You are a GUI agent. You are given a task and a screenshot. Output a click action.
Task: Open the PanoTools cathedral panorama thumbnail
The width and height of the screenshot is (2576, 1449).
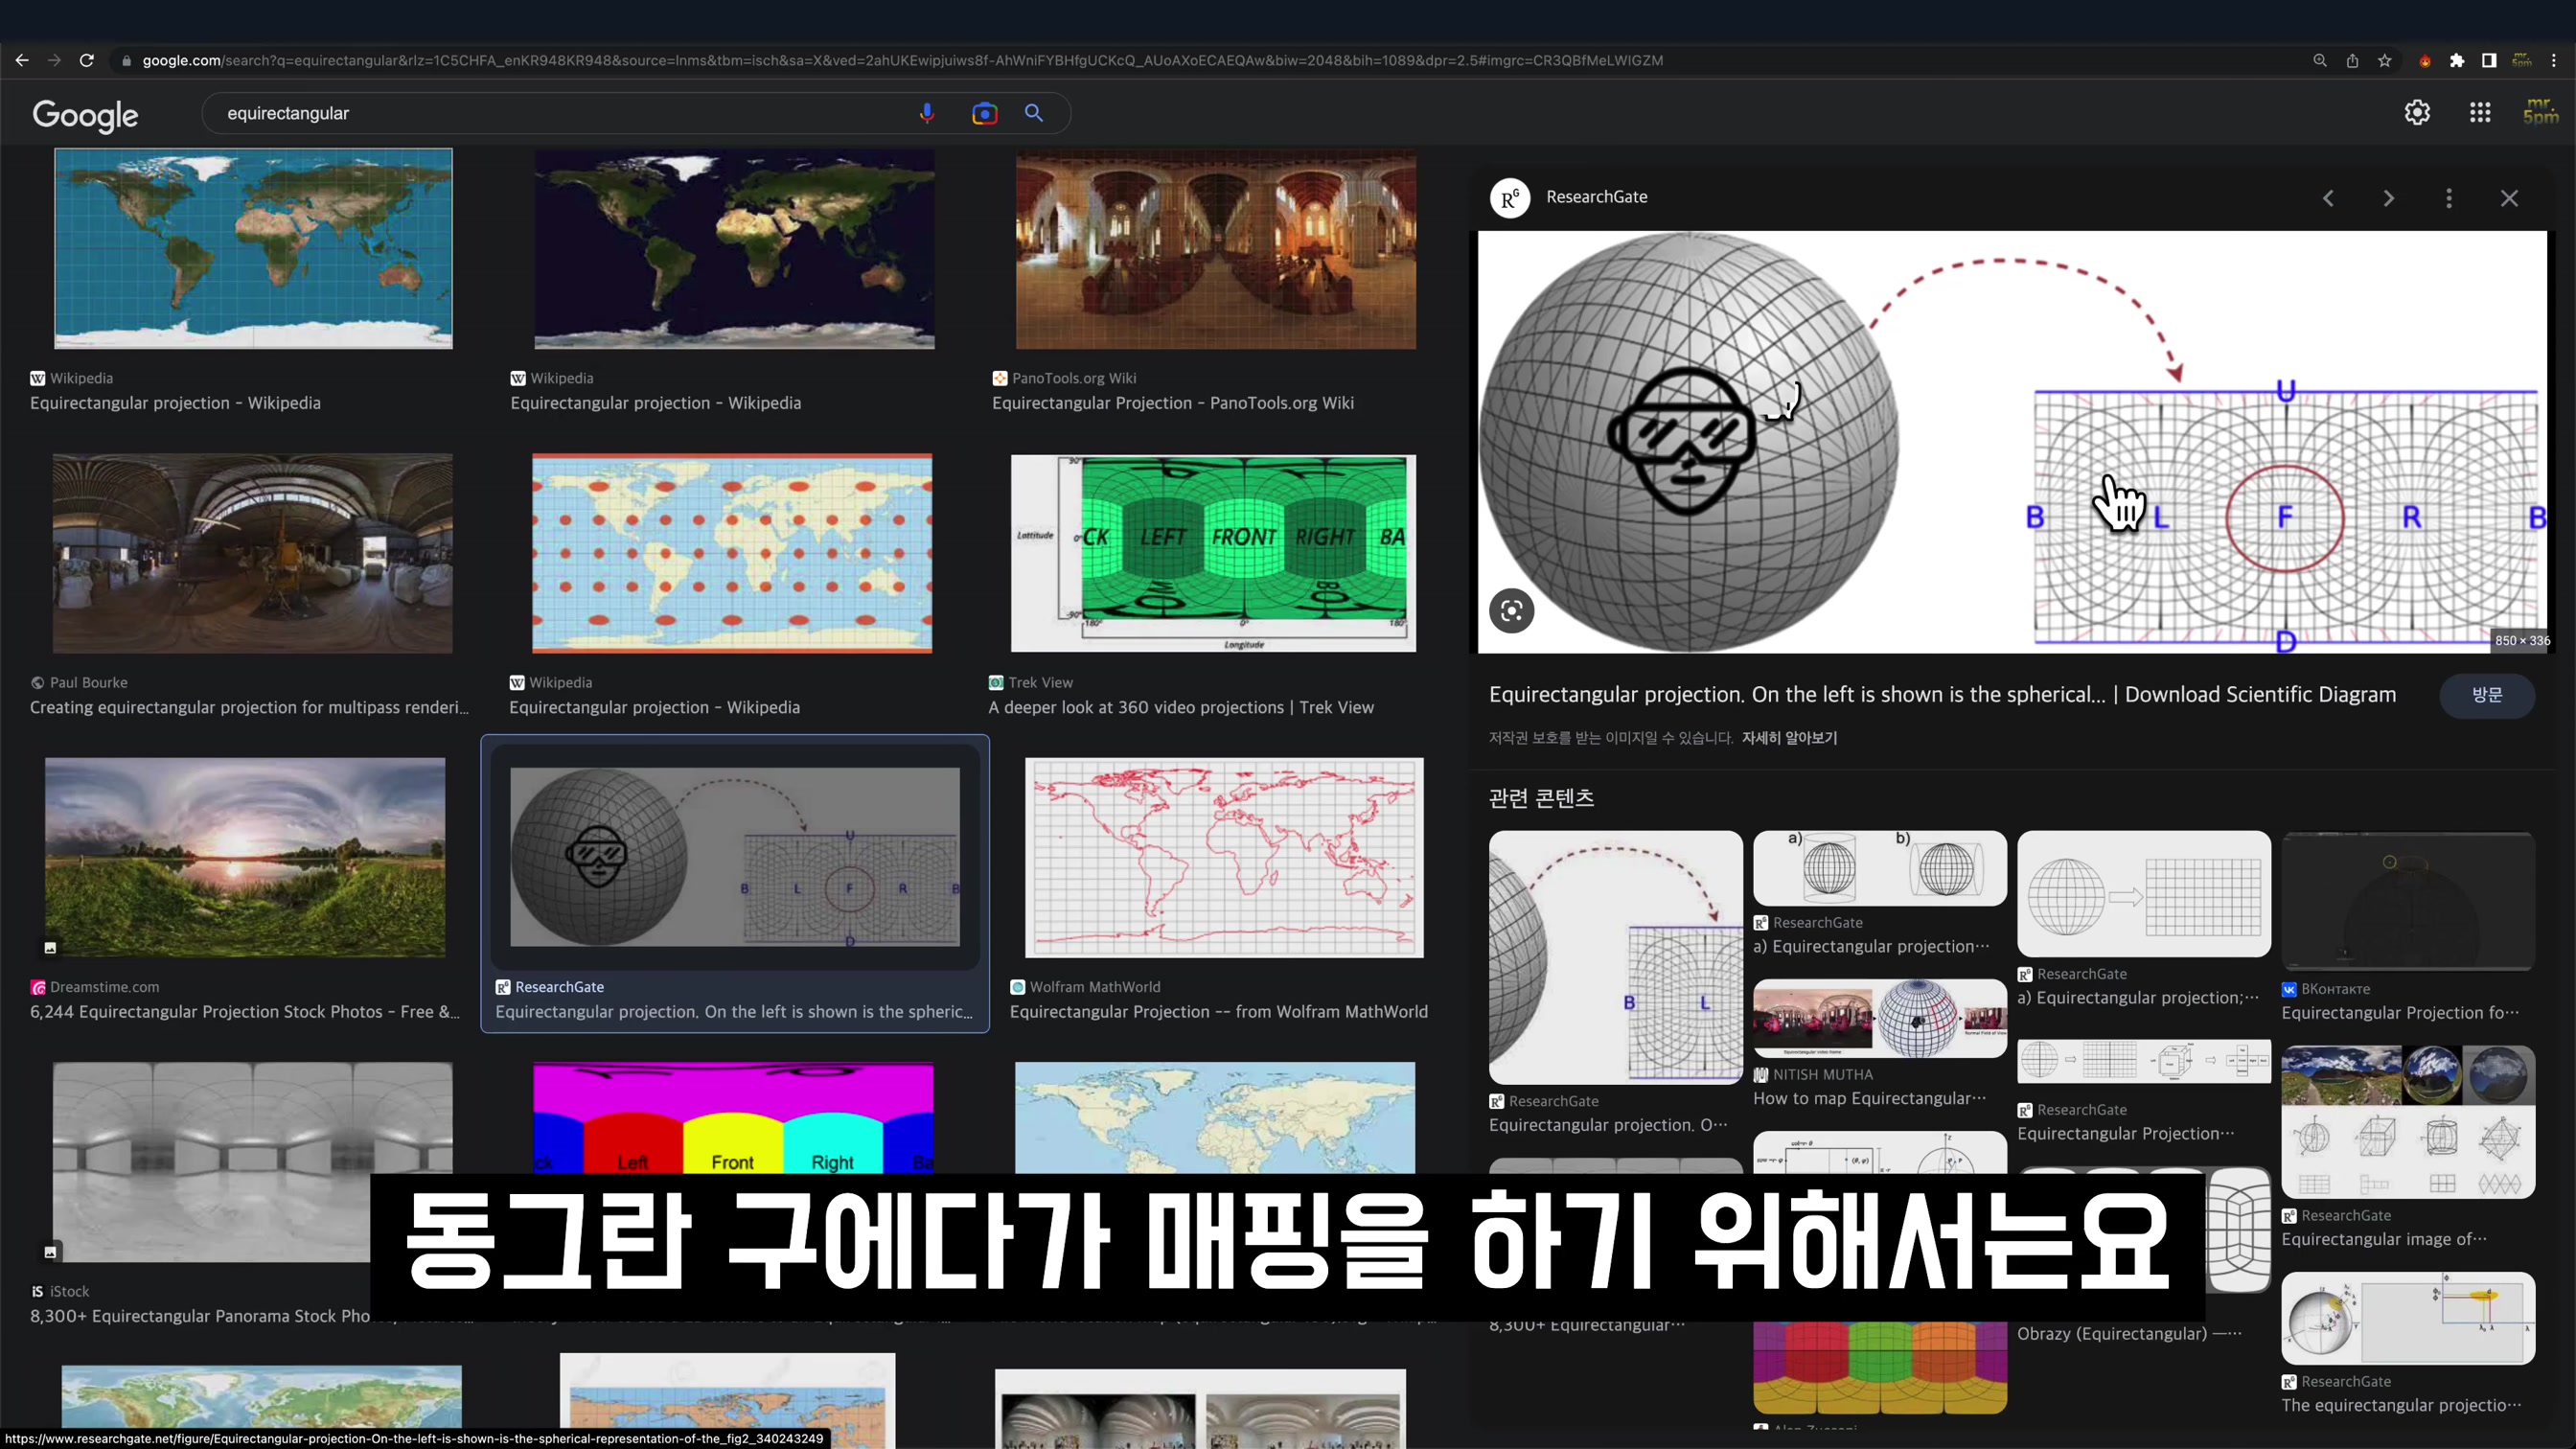tap(1215, 248)
